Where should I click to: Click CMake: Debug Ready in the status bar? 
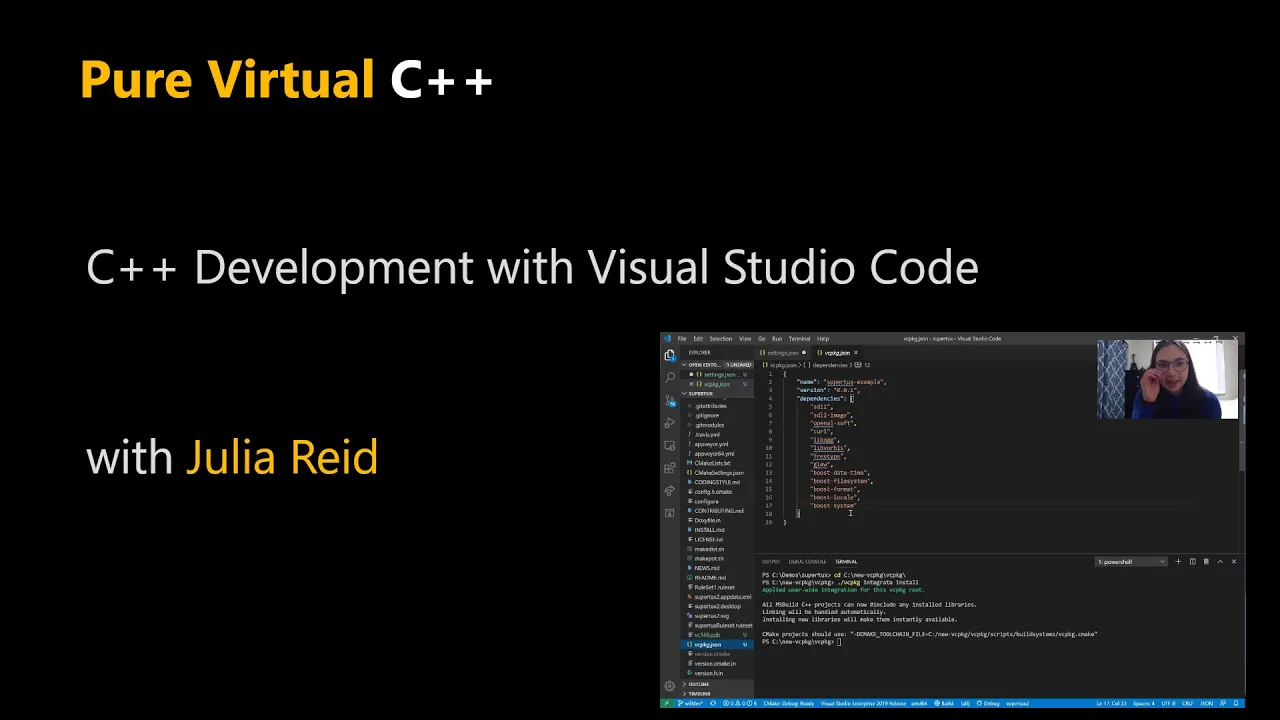(788, 703)
